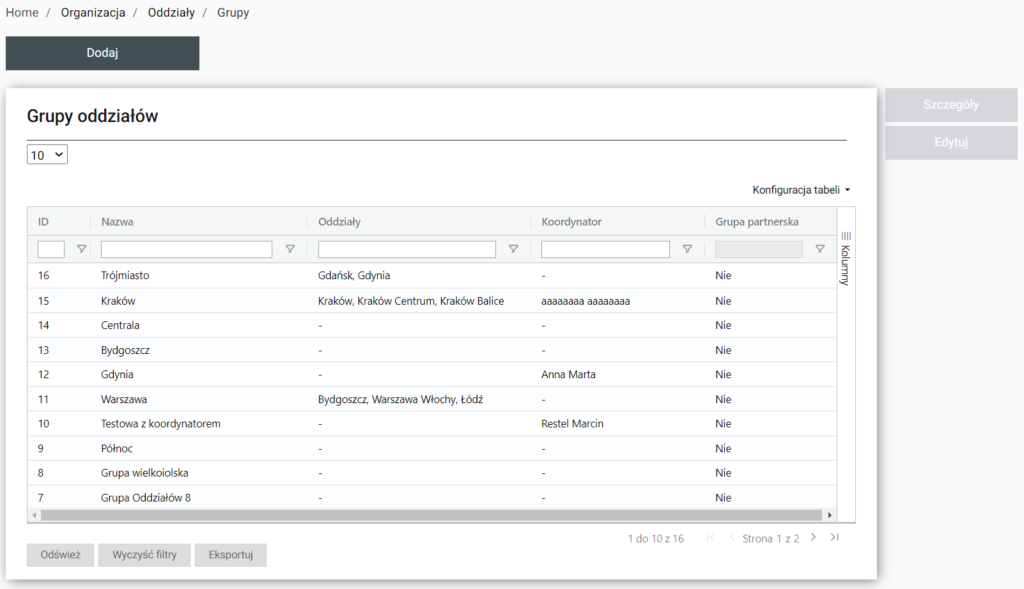Navigate to Organizacja breadcrumb
Screen dimensions: 1024x589
(x=93, y=13)
